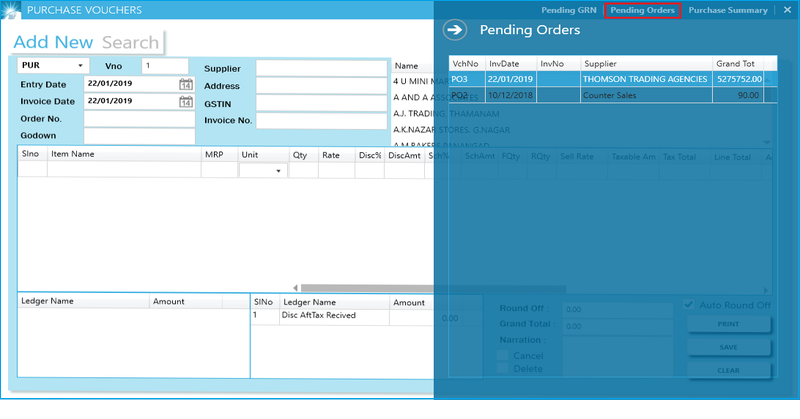Screen dimensions: 800x419
Task: Open the Purchase Summary panel
Action: point(728,10)
